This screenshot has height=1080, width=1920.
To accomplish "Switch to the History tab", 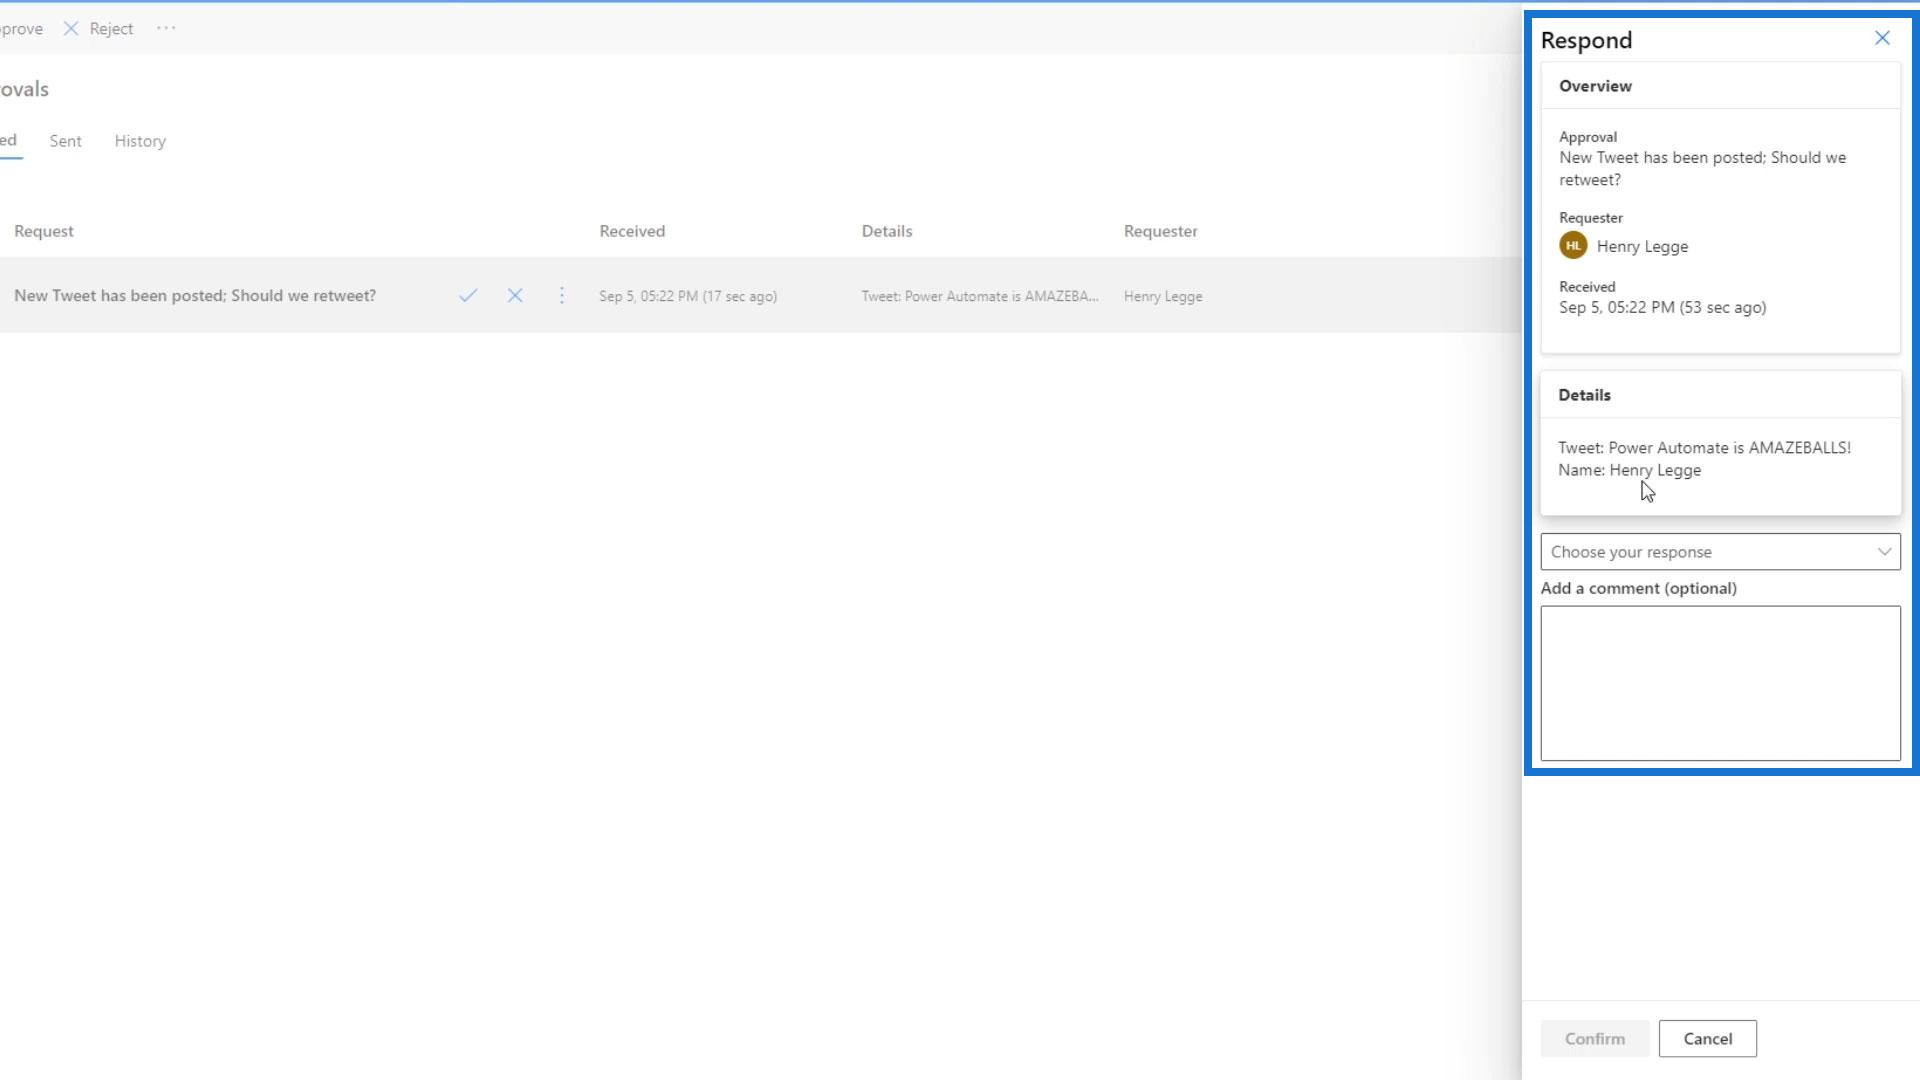I will (x=140, y=141).
